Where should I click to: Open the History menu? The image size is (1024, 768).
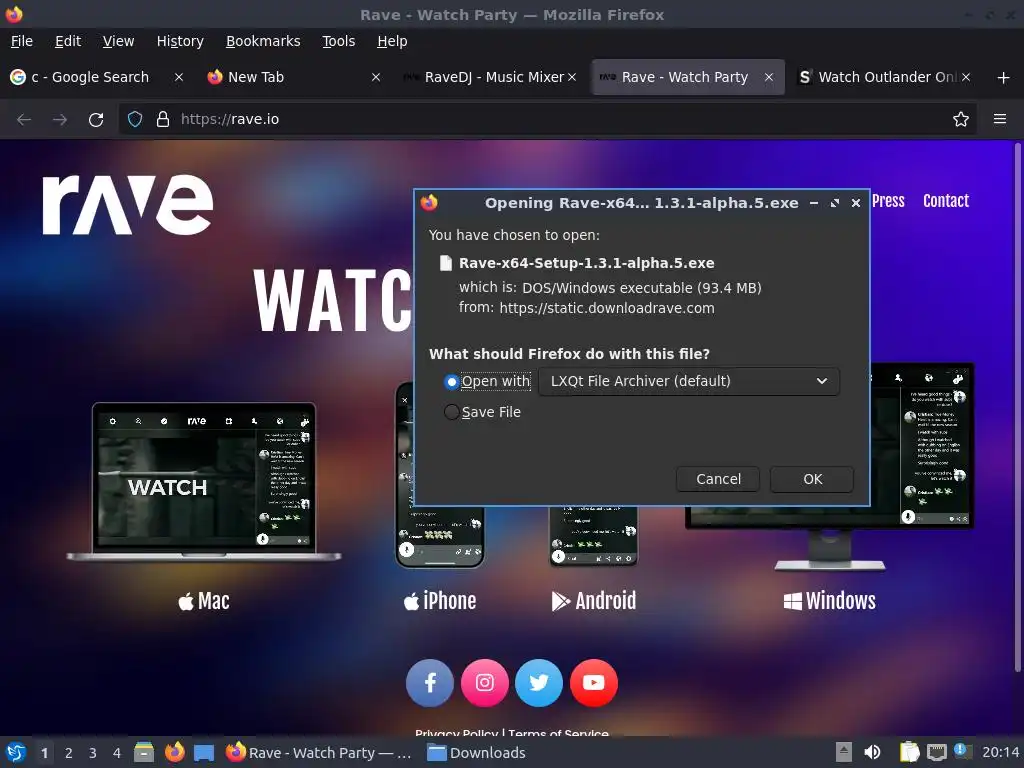click(x=180, y=41)
